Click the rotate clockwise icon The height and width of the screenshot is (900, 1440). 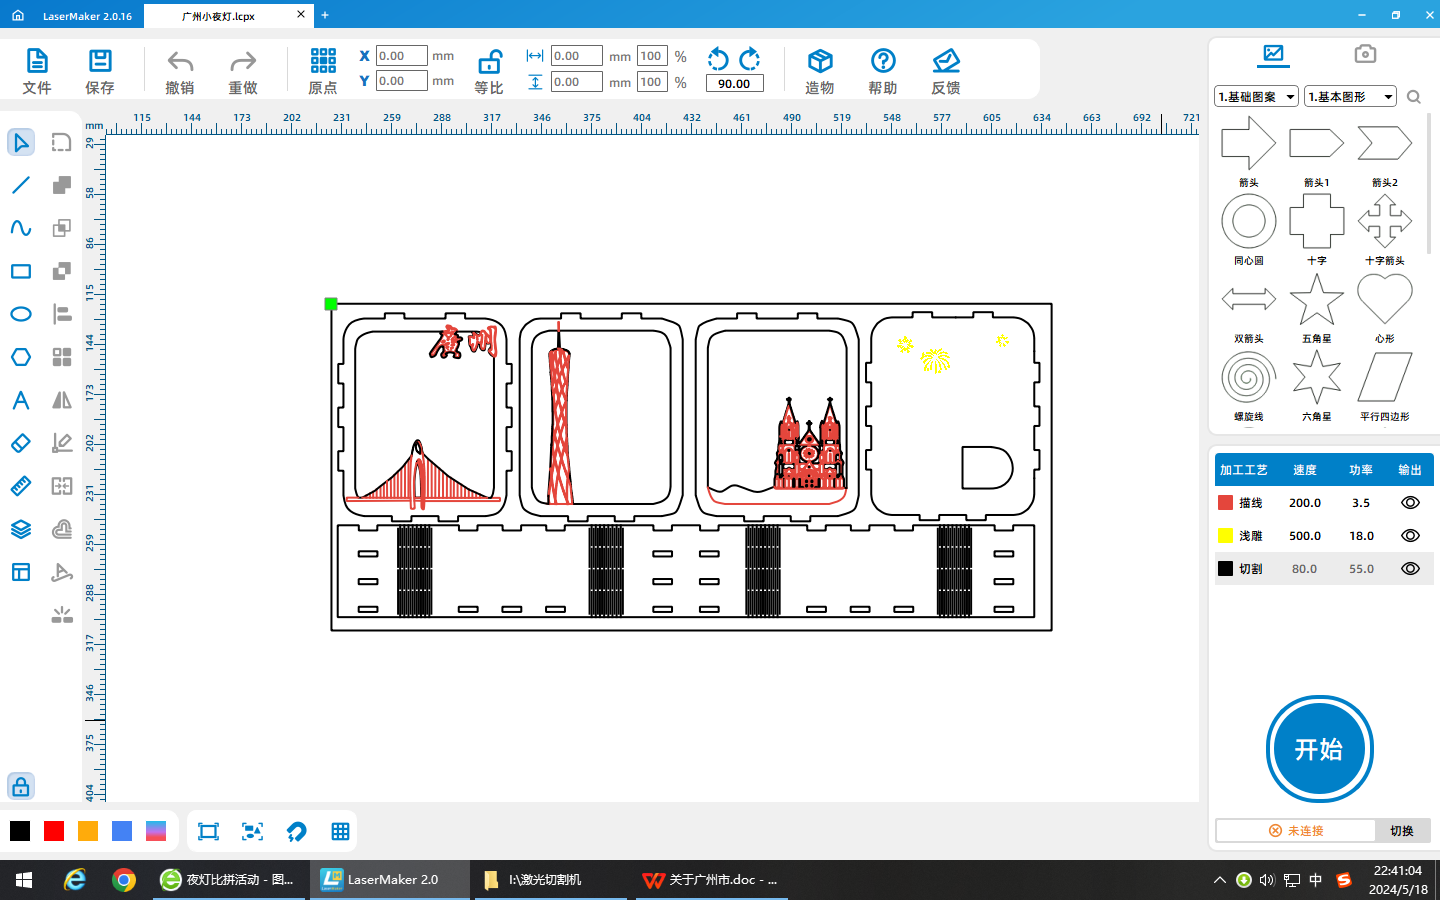click(x=750, y=58)
